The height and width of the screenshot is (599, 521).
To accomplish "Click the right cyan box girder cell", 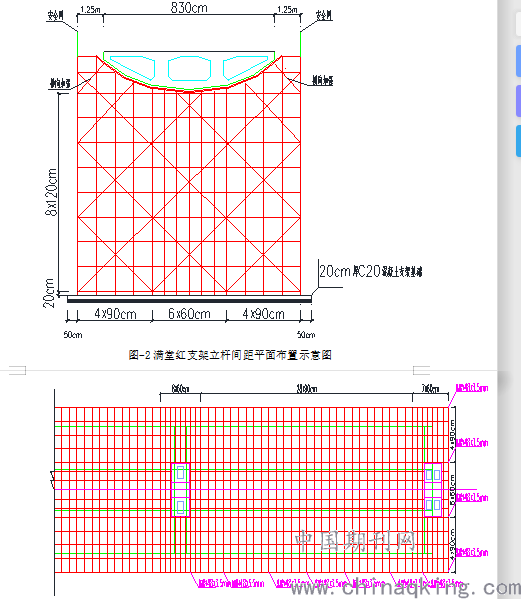I will pos(246,68).
